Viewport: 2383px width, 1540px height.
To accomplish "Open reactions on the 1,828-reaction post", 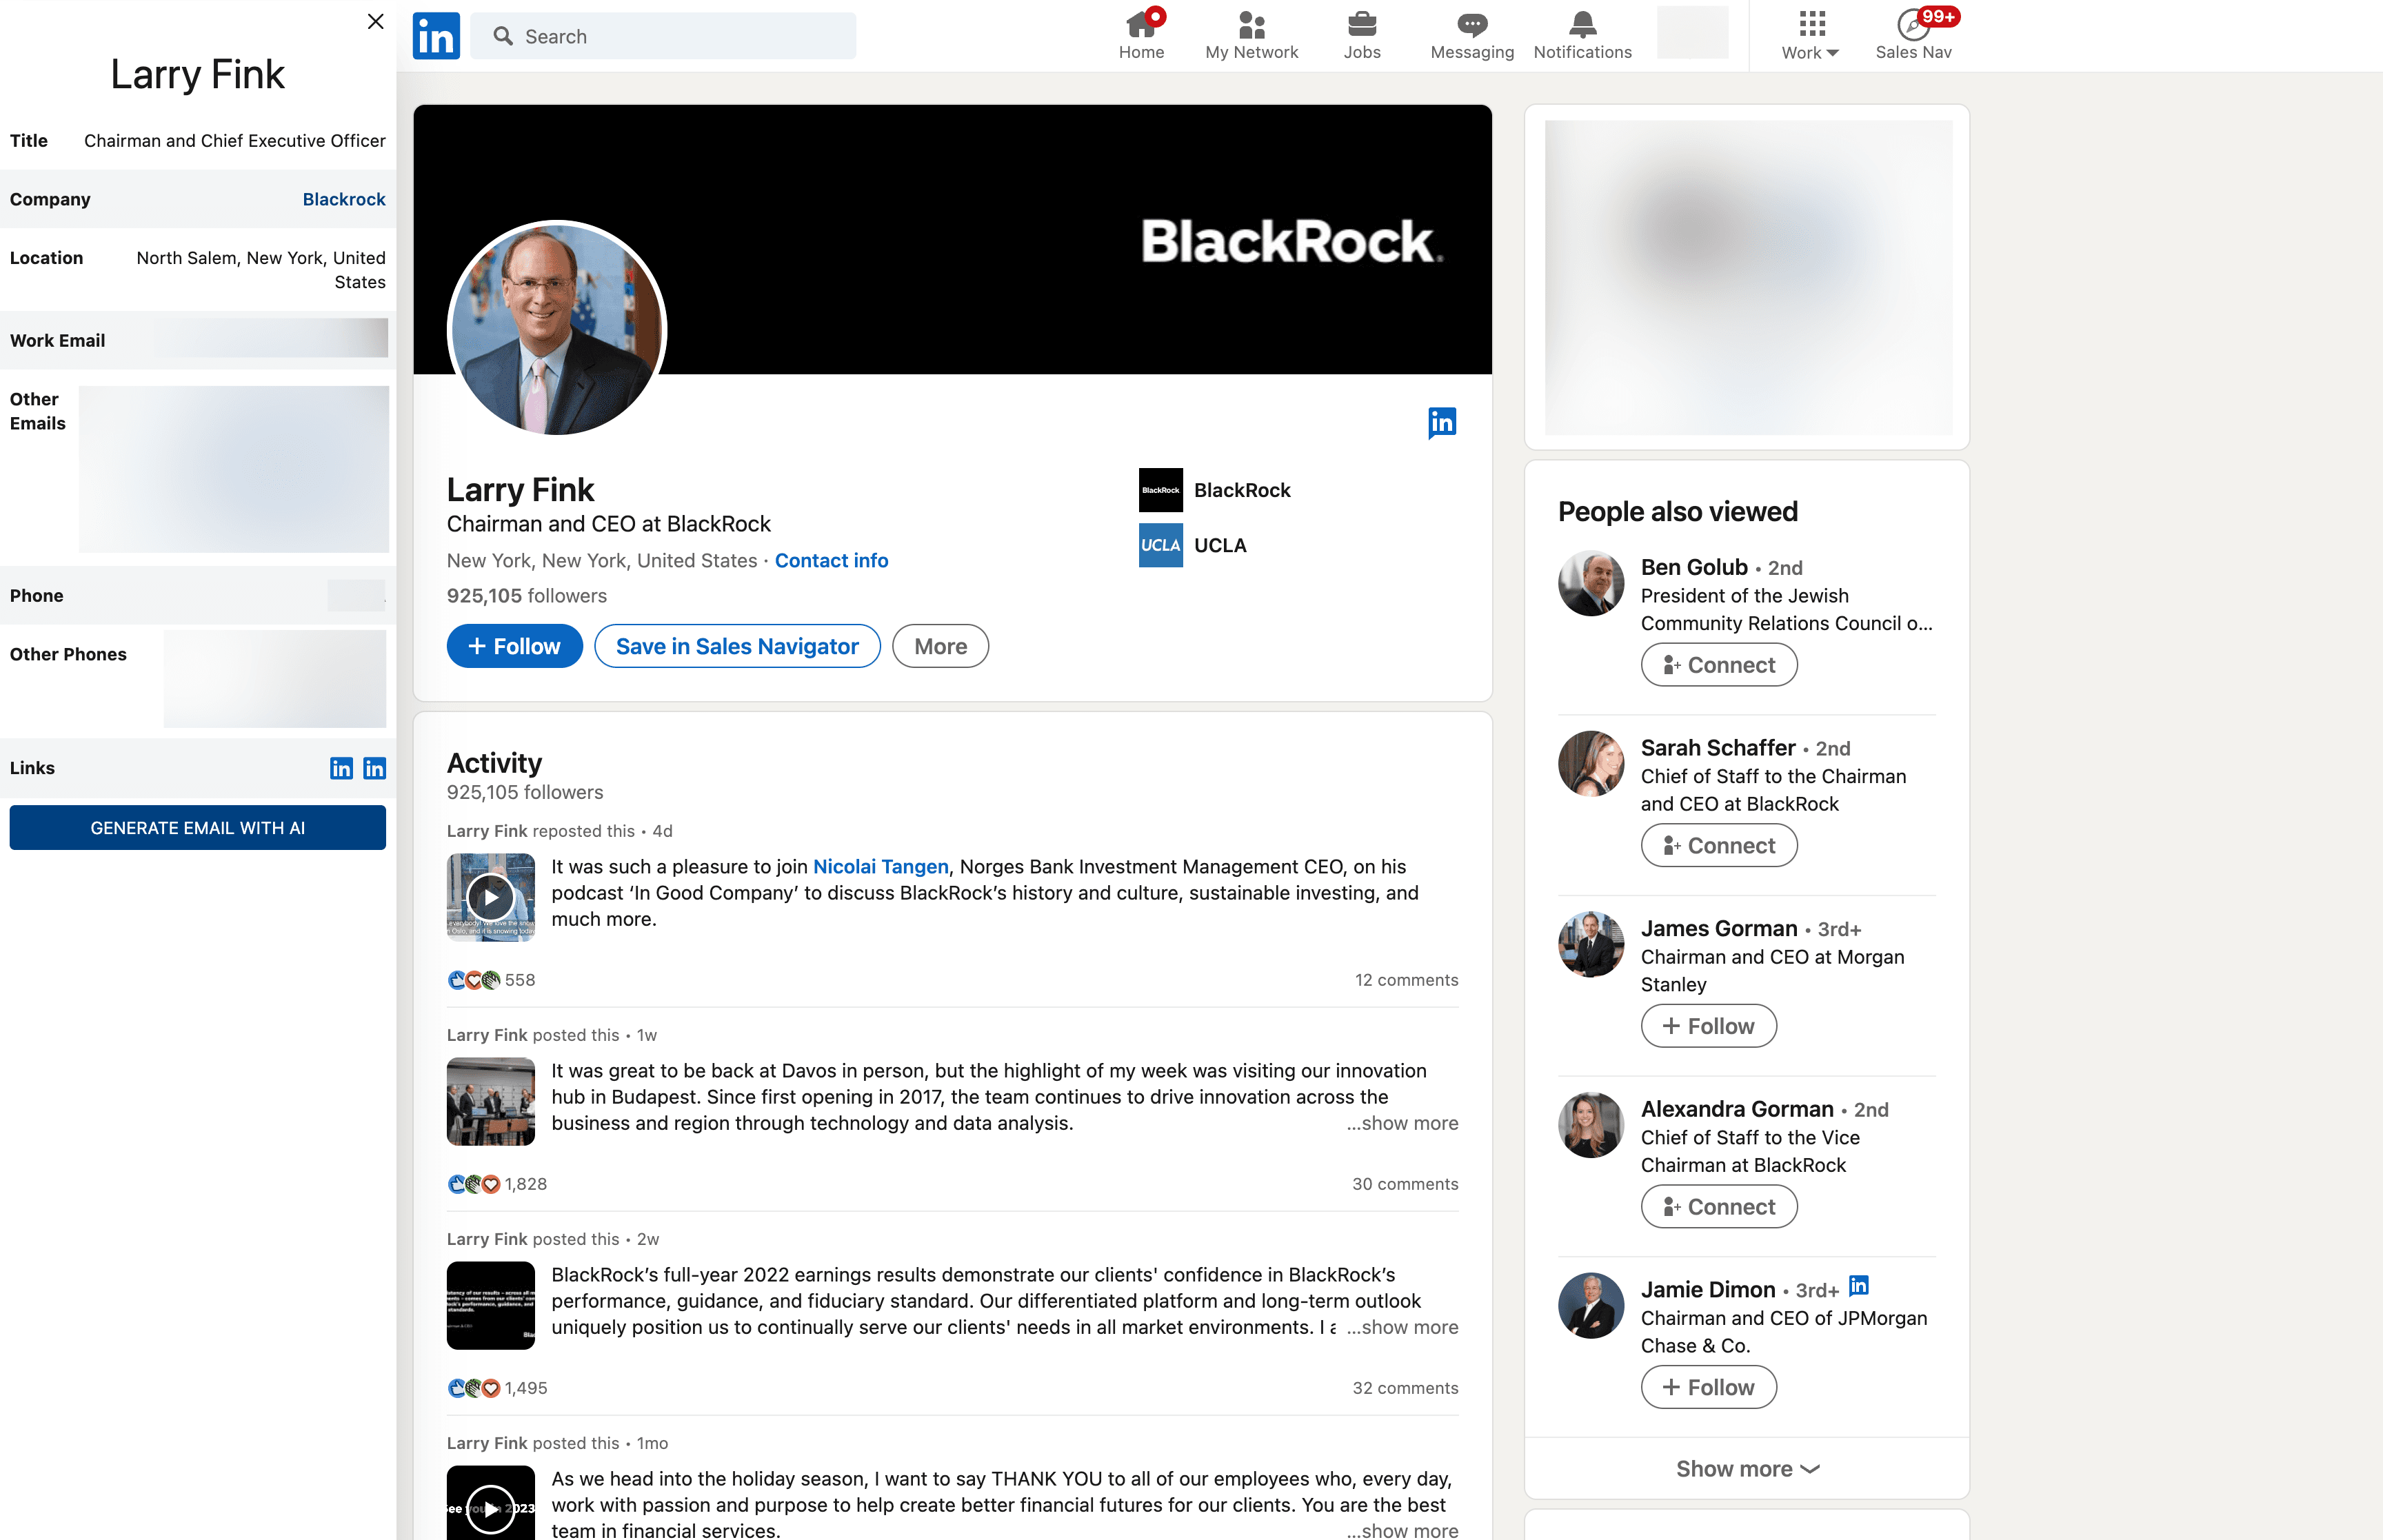I will point(497,1184).
